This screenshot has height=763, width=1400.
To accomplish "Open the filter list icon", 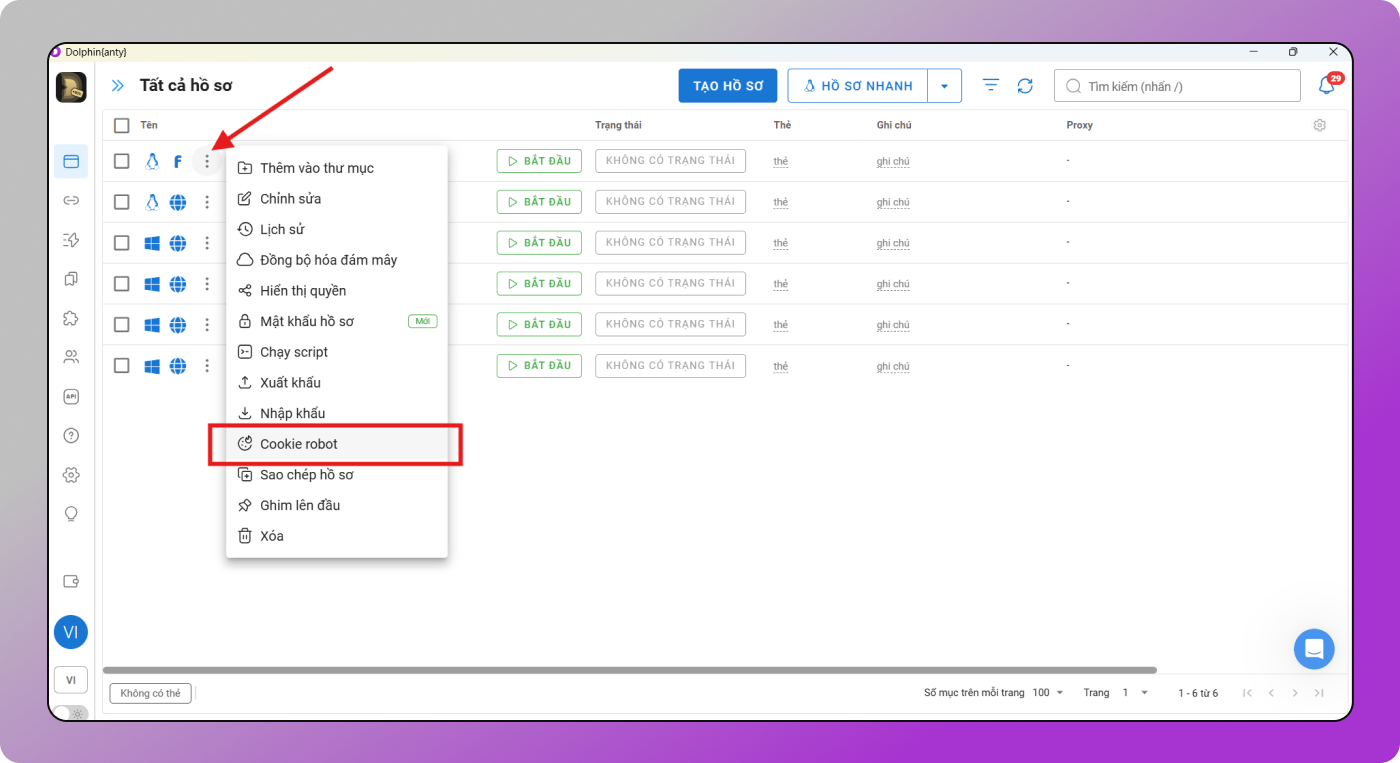I will pos(991,86).
